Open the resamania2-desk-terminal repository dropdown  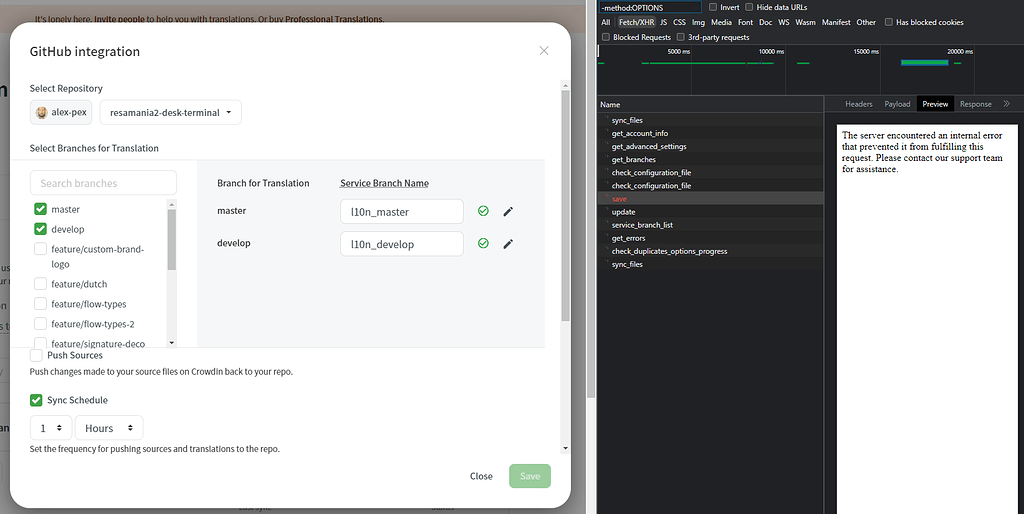click(170, 112)
